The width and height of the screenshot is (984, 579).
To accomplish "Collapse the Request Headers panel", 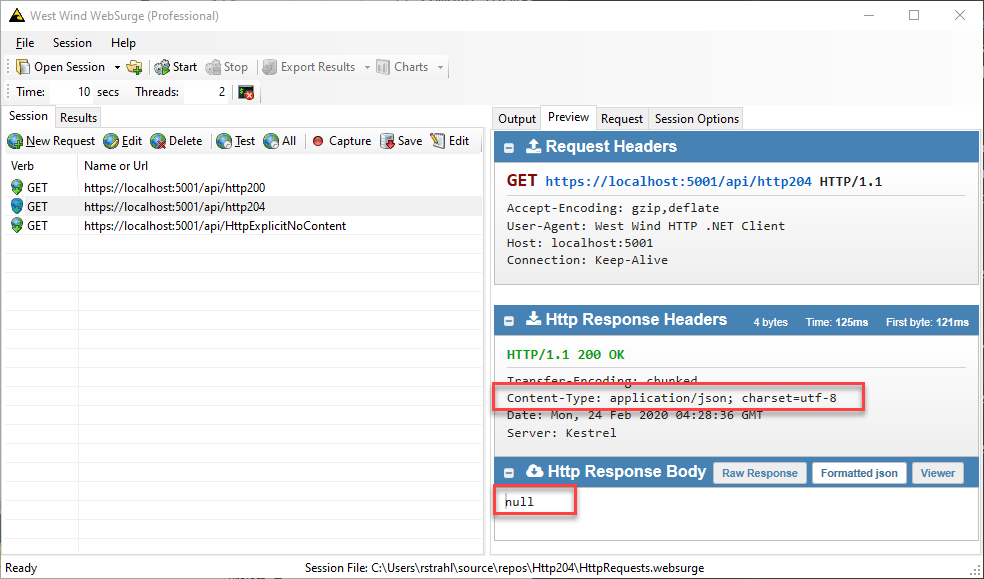I will pos(509,146).
